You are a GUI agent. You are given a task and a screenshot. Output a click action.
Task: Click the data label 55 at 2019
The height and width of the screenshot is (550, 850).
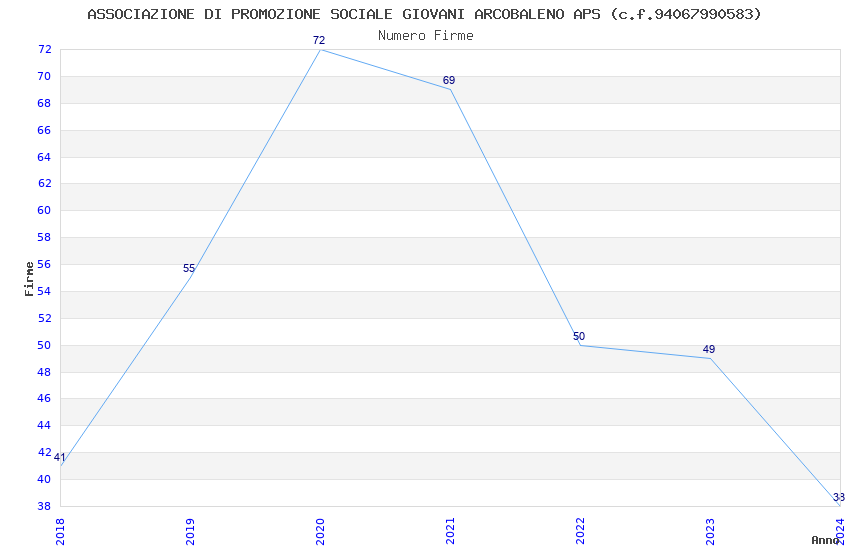189,268
